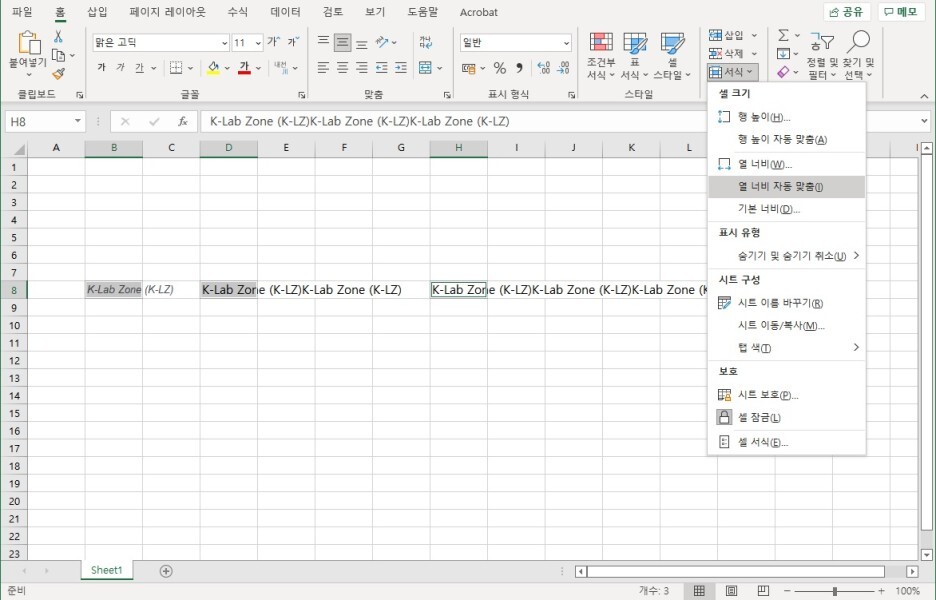The image size is (936, 600).
Task: Click the Cut scissors icon
Action: pos(58,36)
